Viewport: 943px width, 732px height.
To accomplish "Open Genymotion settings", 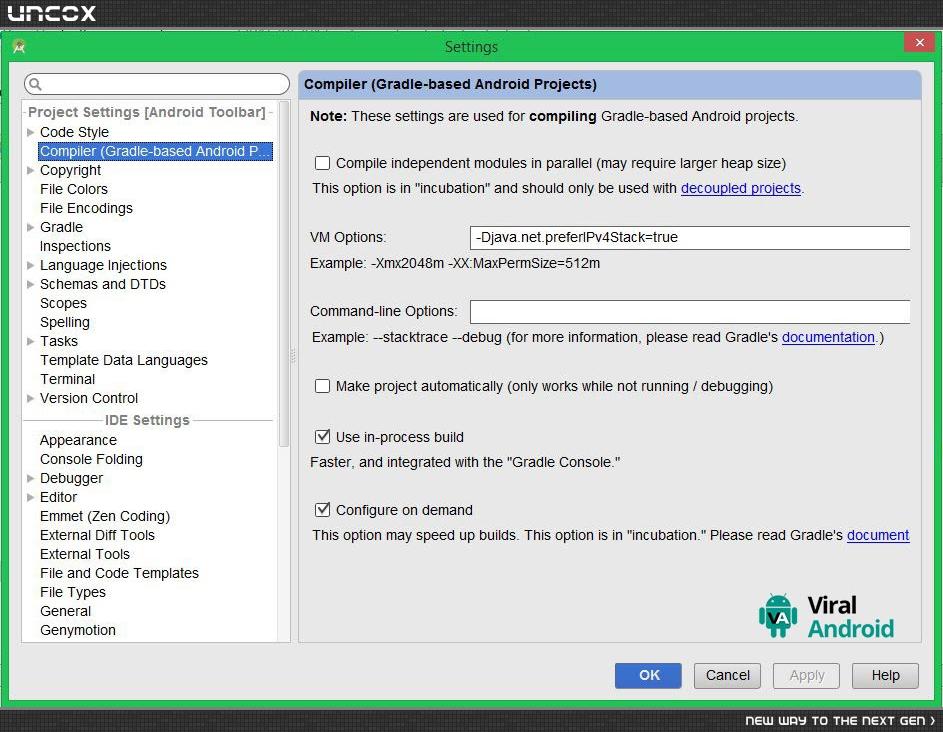I will pyautogui.click(x=78, y=630).
